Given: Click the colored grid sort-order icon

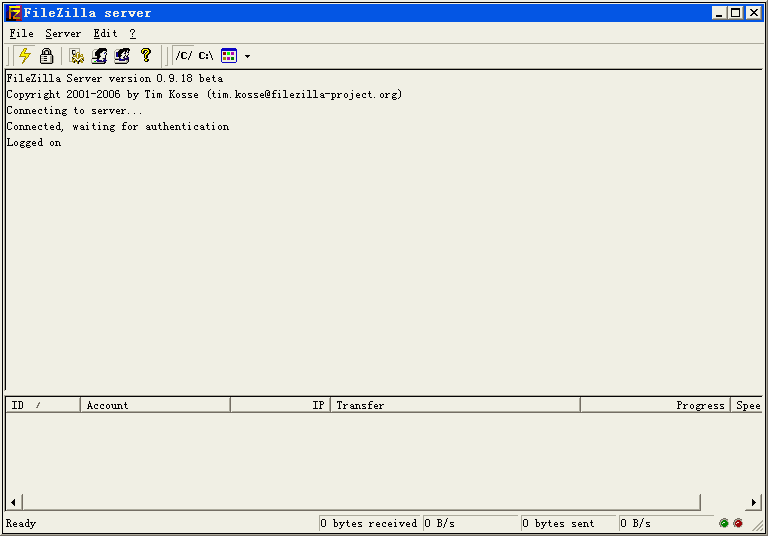Looking at the screenshot, I should pos(229,56).
